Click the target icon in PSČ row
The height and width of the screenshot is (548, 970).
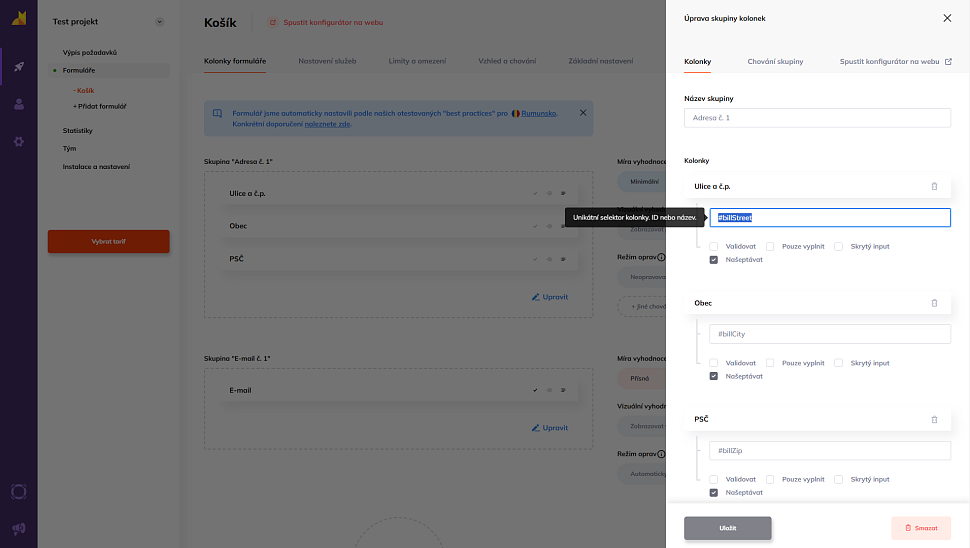(549, 259)
